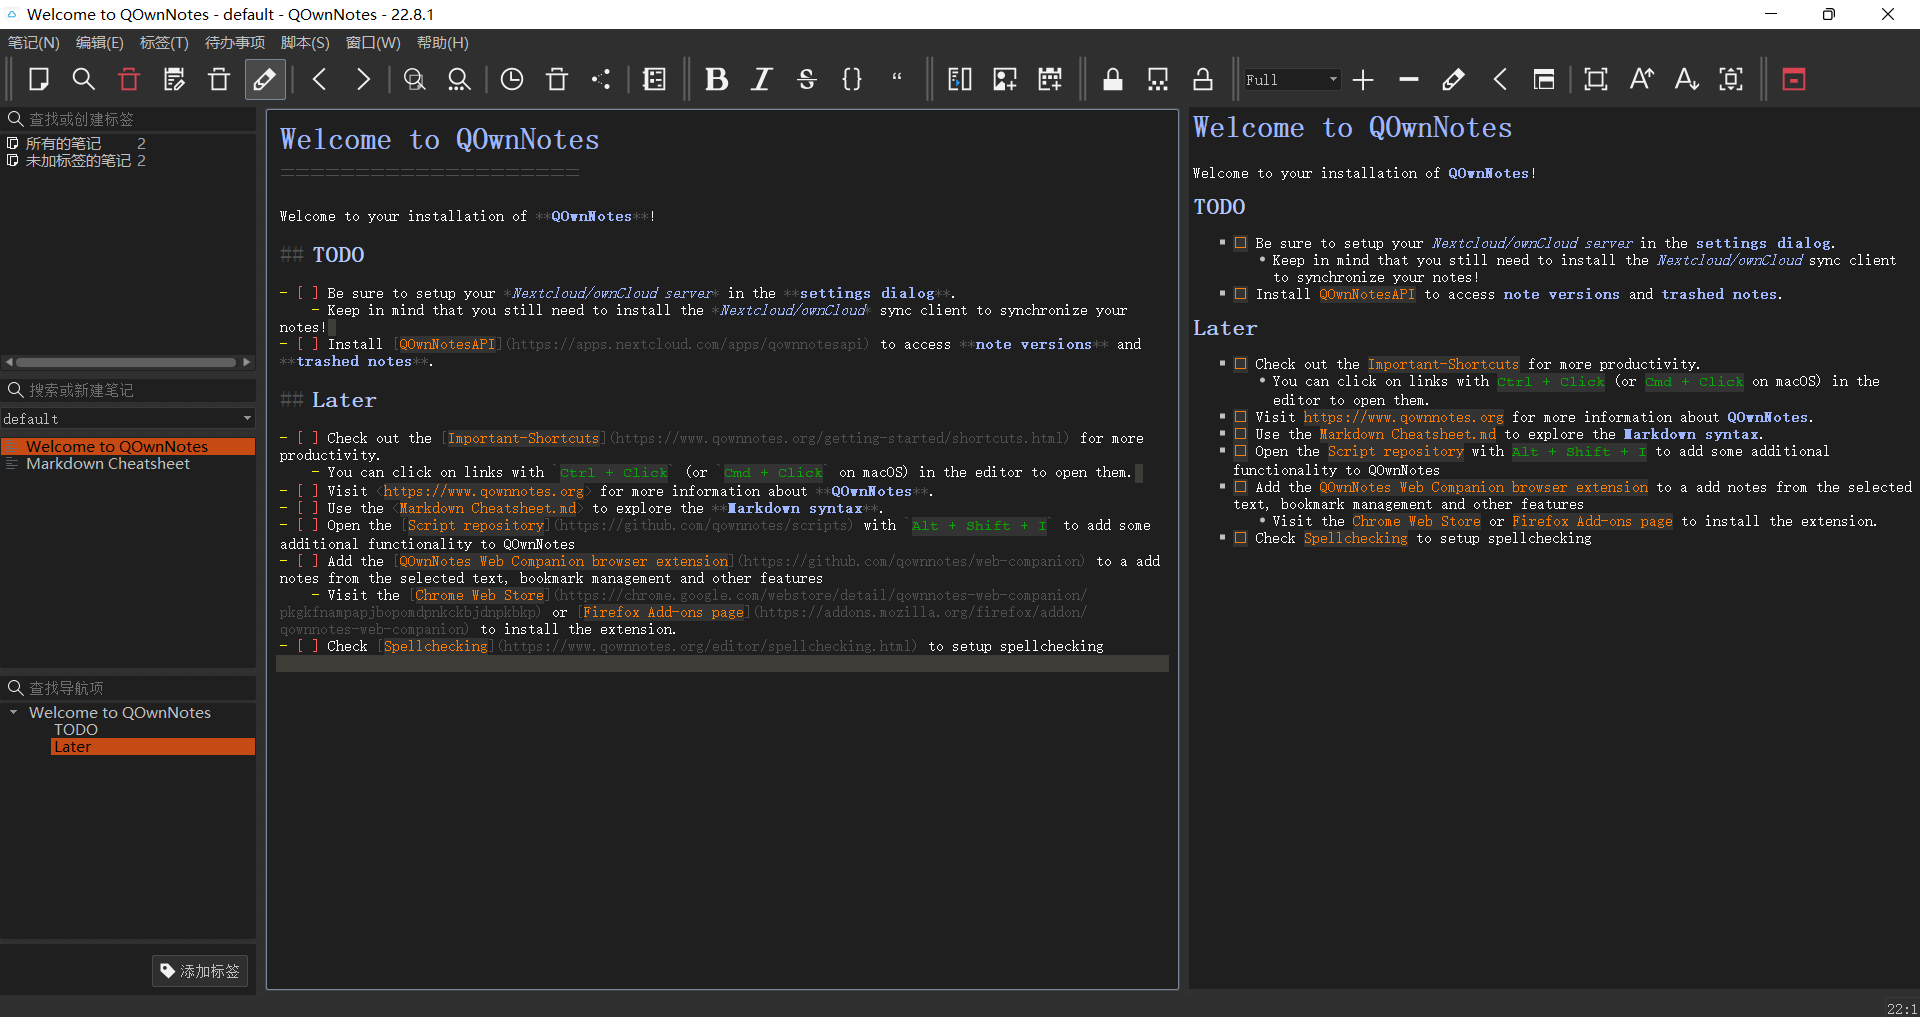The image size is (1920, 1017).
Task: Check the 'Be sure to setup' preview checkbox
Action: [x=1240, y=243]
